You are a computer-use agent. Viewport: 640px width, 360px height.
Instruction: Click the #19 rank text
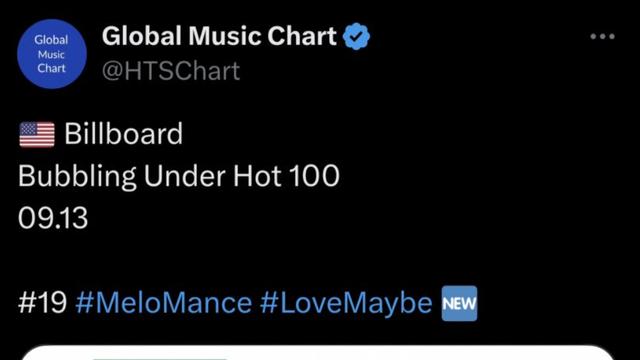tap(42, 302)
